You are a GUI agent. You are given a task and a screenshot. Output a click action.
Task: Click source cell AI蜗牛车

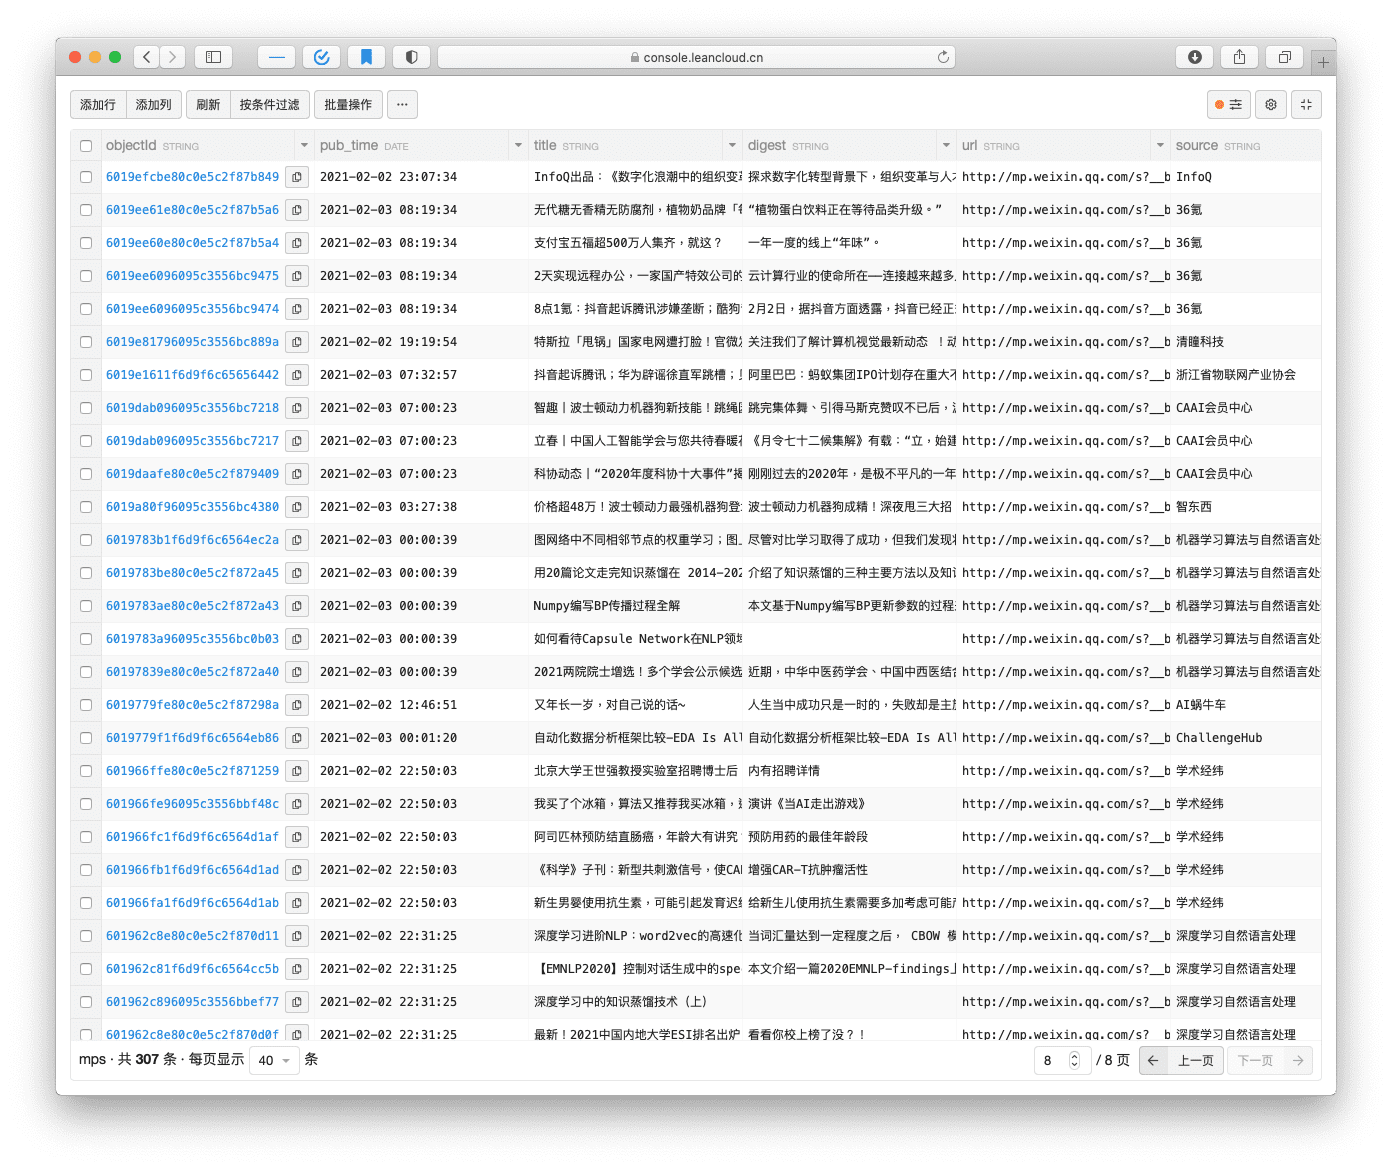pyautogui.click(x=1201, y=705)
